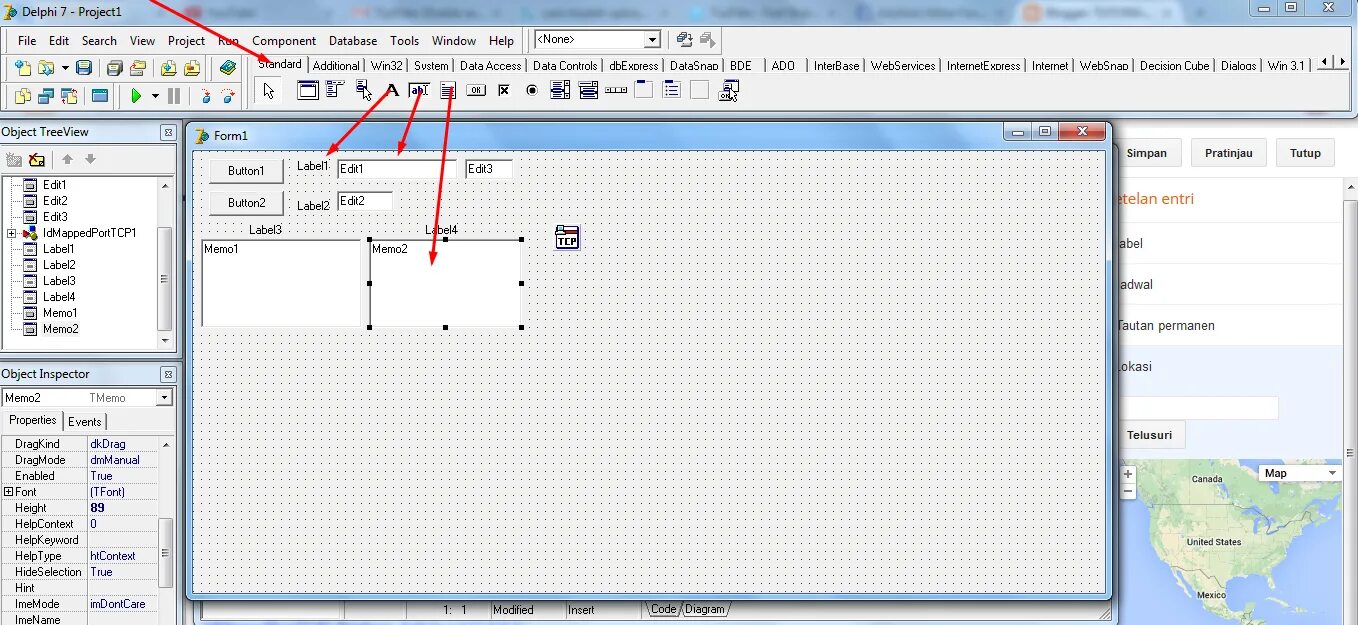Expand the Font property in Object Inspector

pyautogui.click(x=8, y=492)
